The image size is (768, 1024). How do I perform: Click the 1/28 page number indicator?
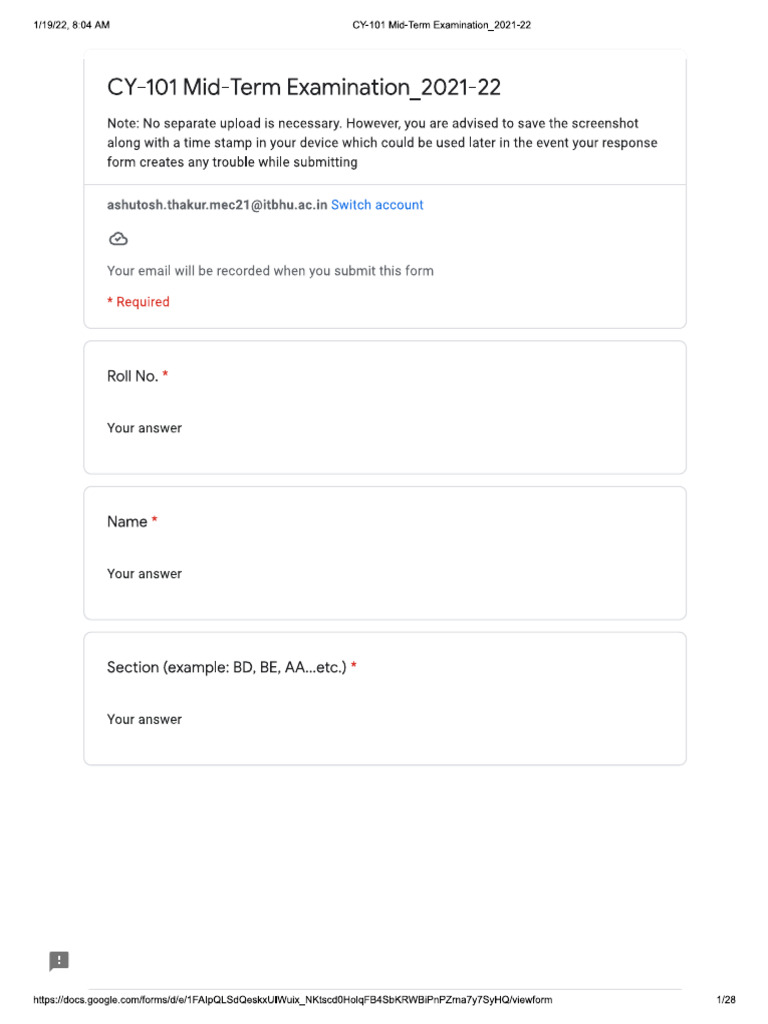[x=727, y=1000]
